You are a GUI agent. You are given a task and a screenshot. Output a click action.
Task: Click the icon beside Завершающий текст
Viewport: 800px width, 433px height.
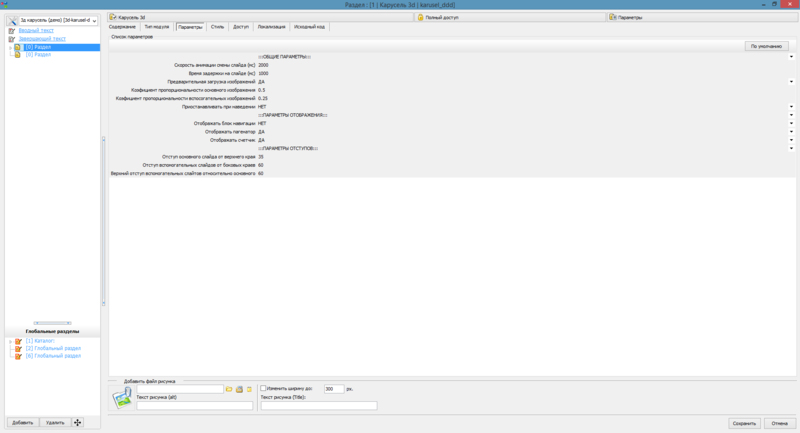tap(12, 39)
